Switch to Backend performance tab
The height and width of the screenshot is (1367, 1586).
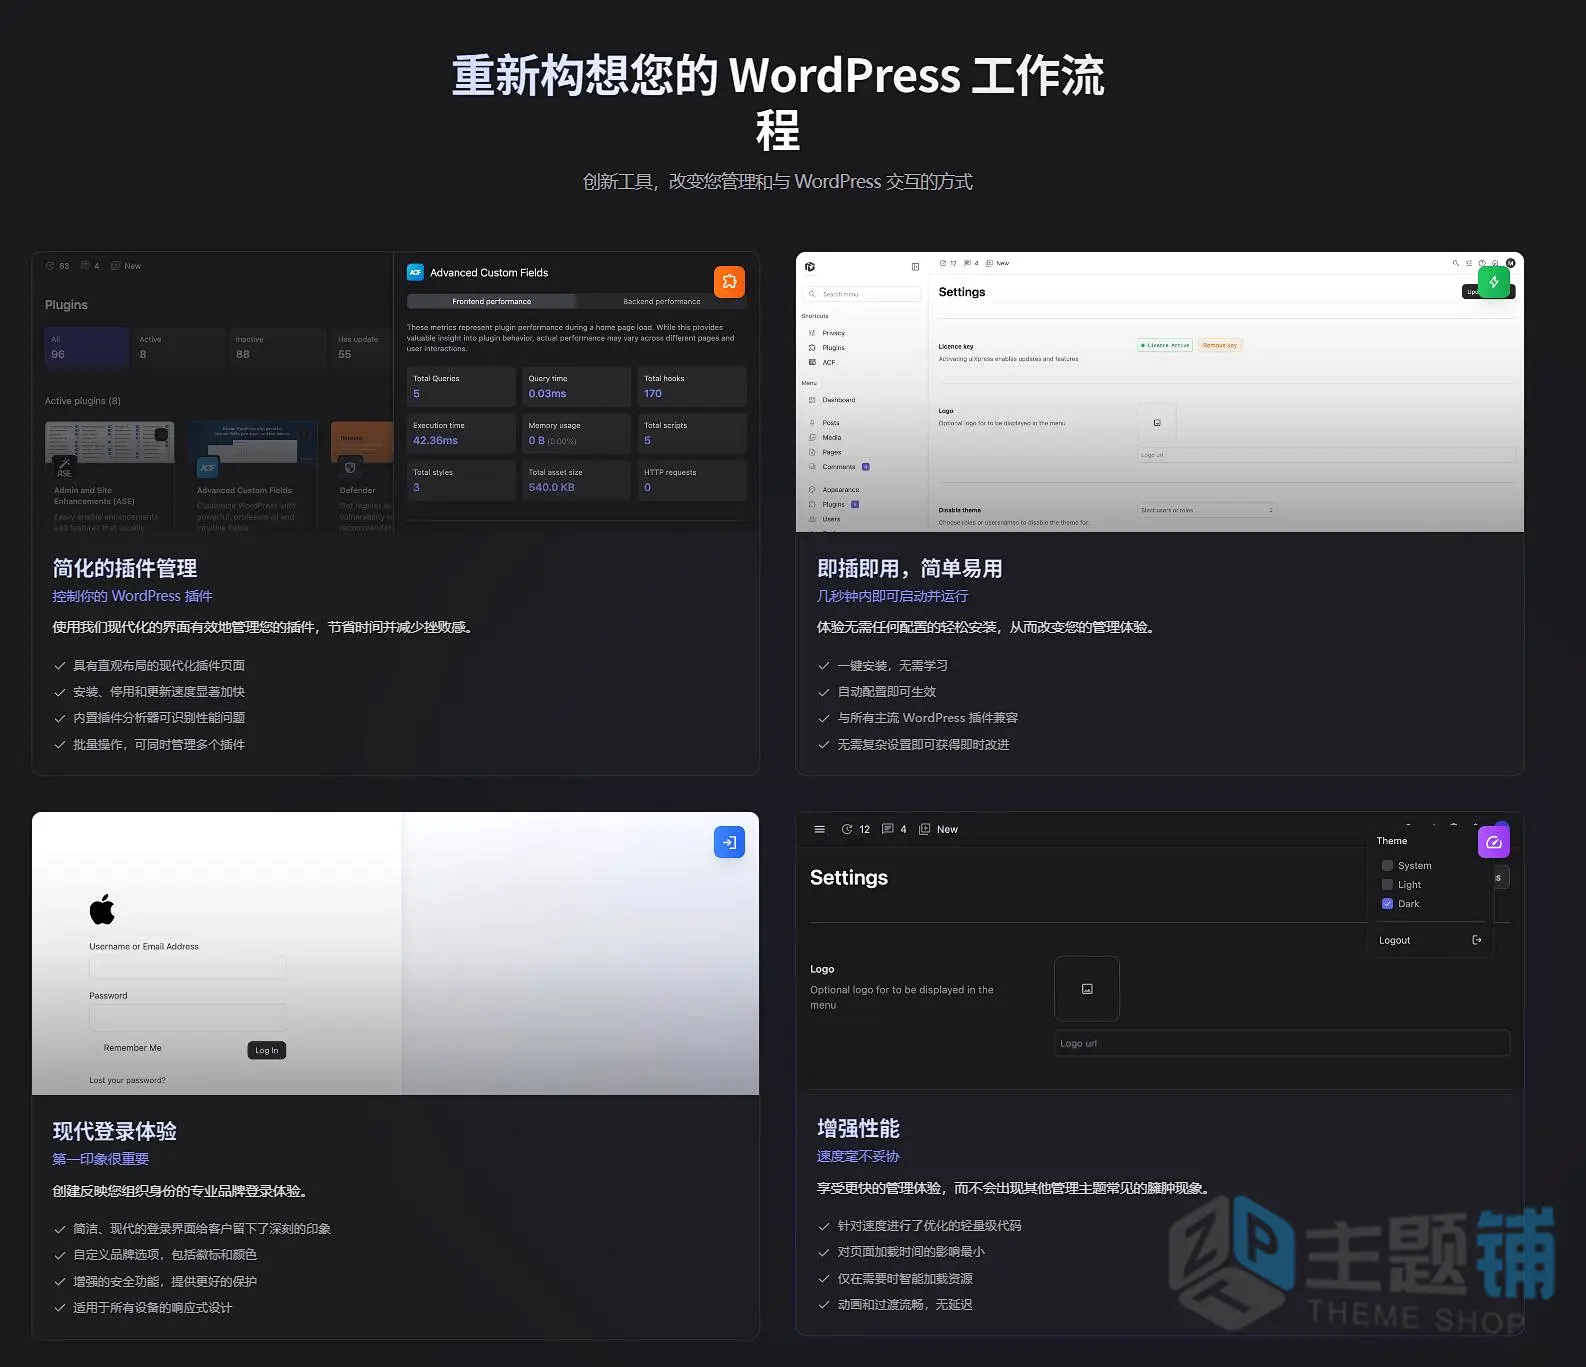[661, 301]
